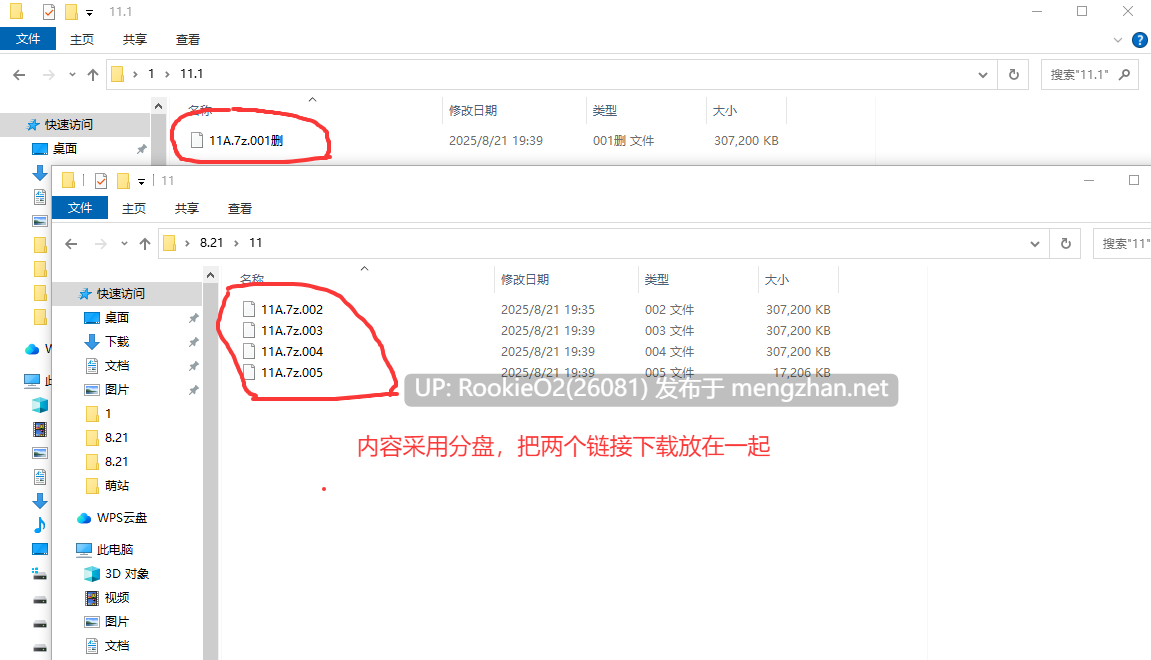Image resolution: width=1151 pixels, height=660 pixels.
Task: Click file icon of 11A.7z.002
Action: (x=249, y=309)
